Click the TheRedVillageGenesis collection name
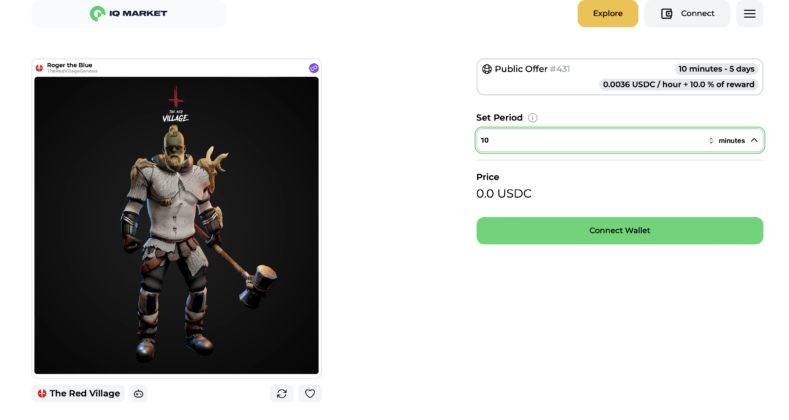This screenshot has height=420, width=789. 72,71
